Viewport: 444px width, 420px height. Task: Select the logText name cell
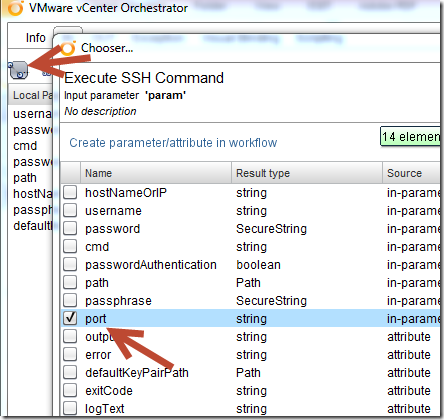click(x=105, y=409)
